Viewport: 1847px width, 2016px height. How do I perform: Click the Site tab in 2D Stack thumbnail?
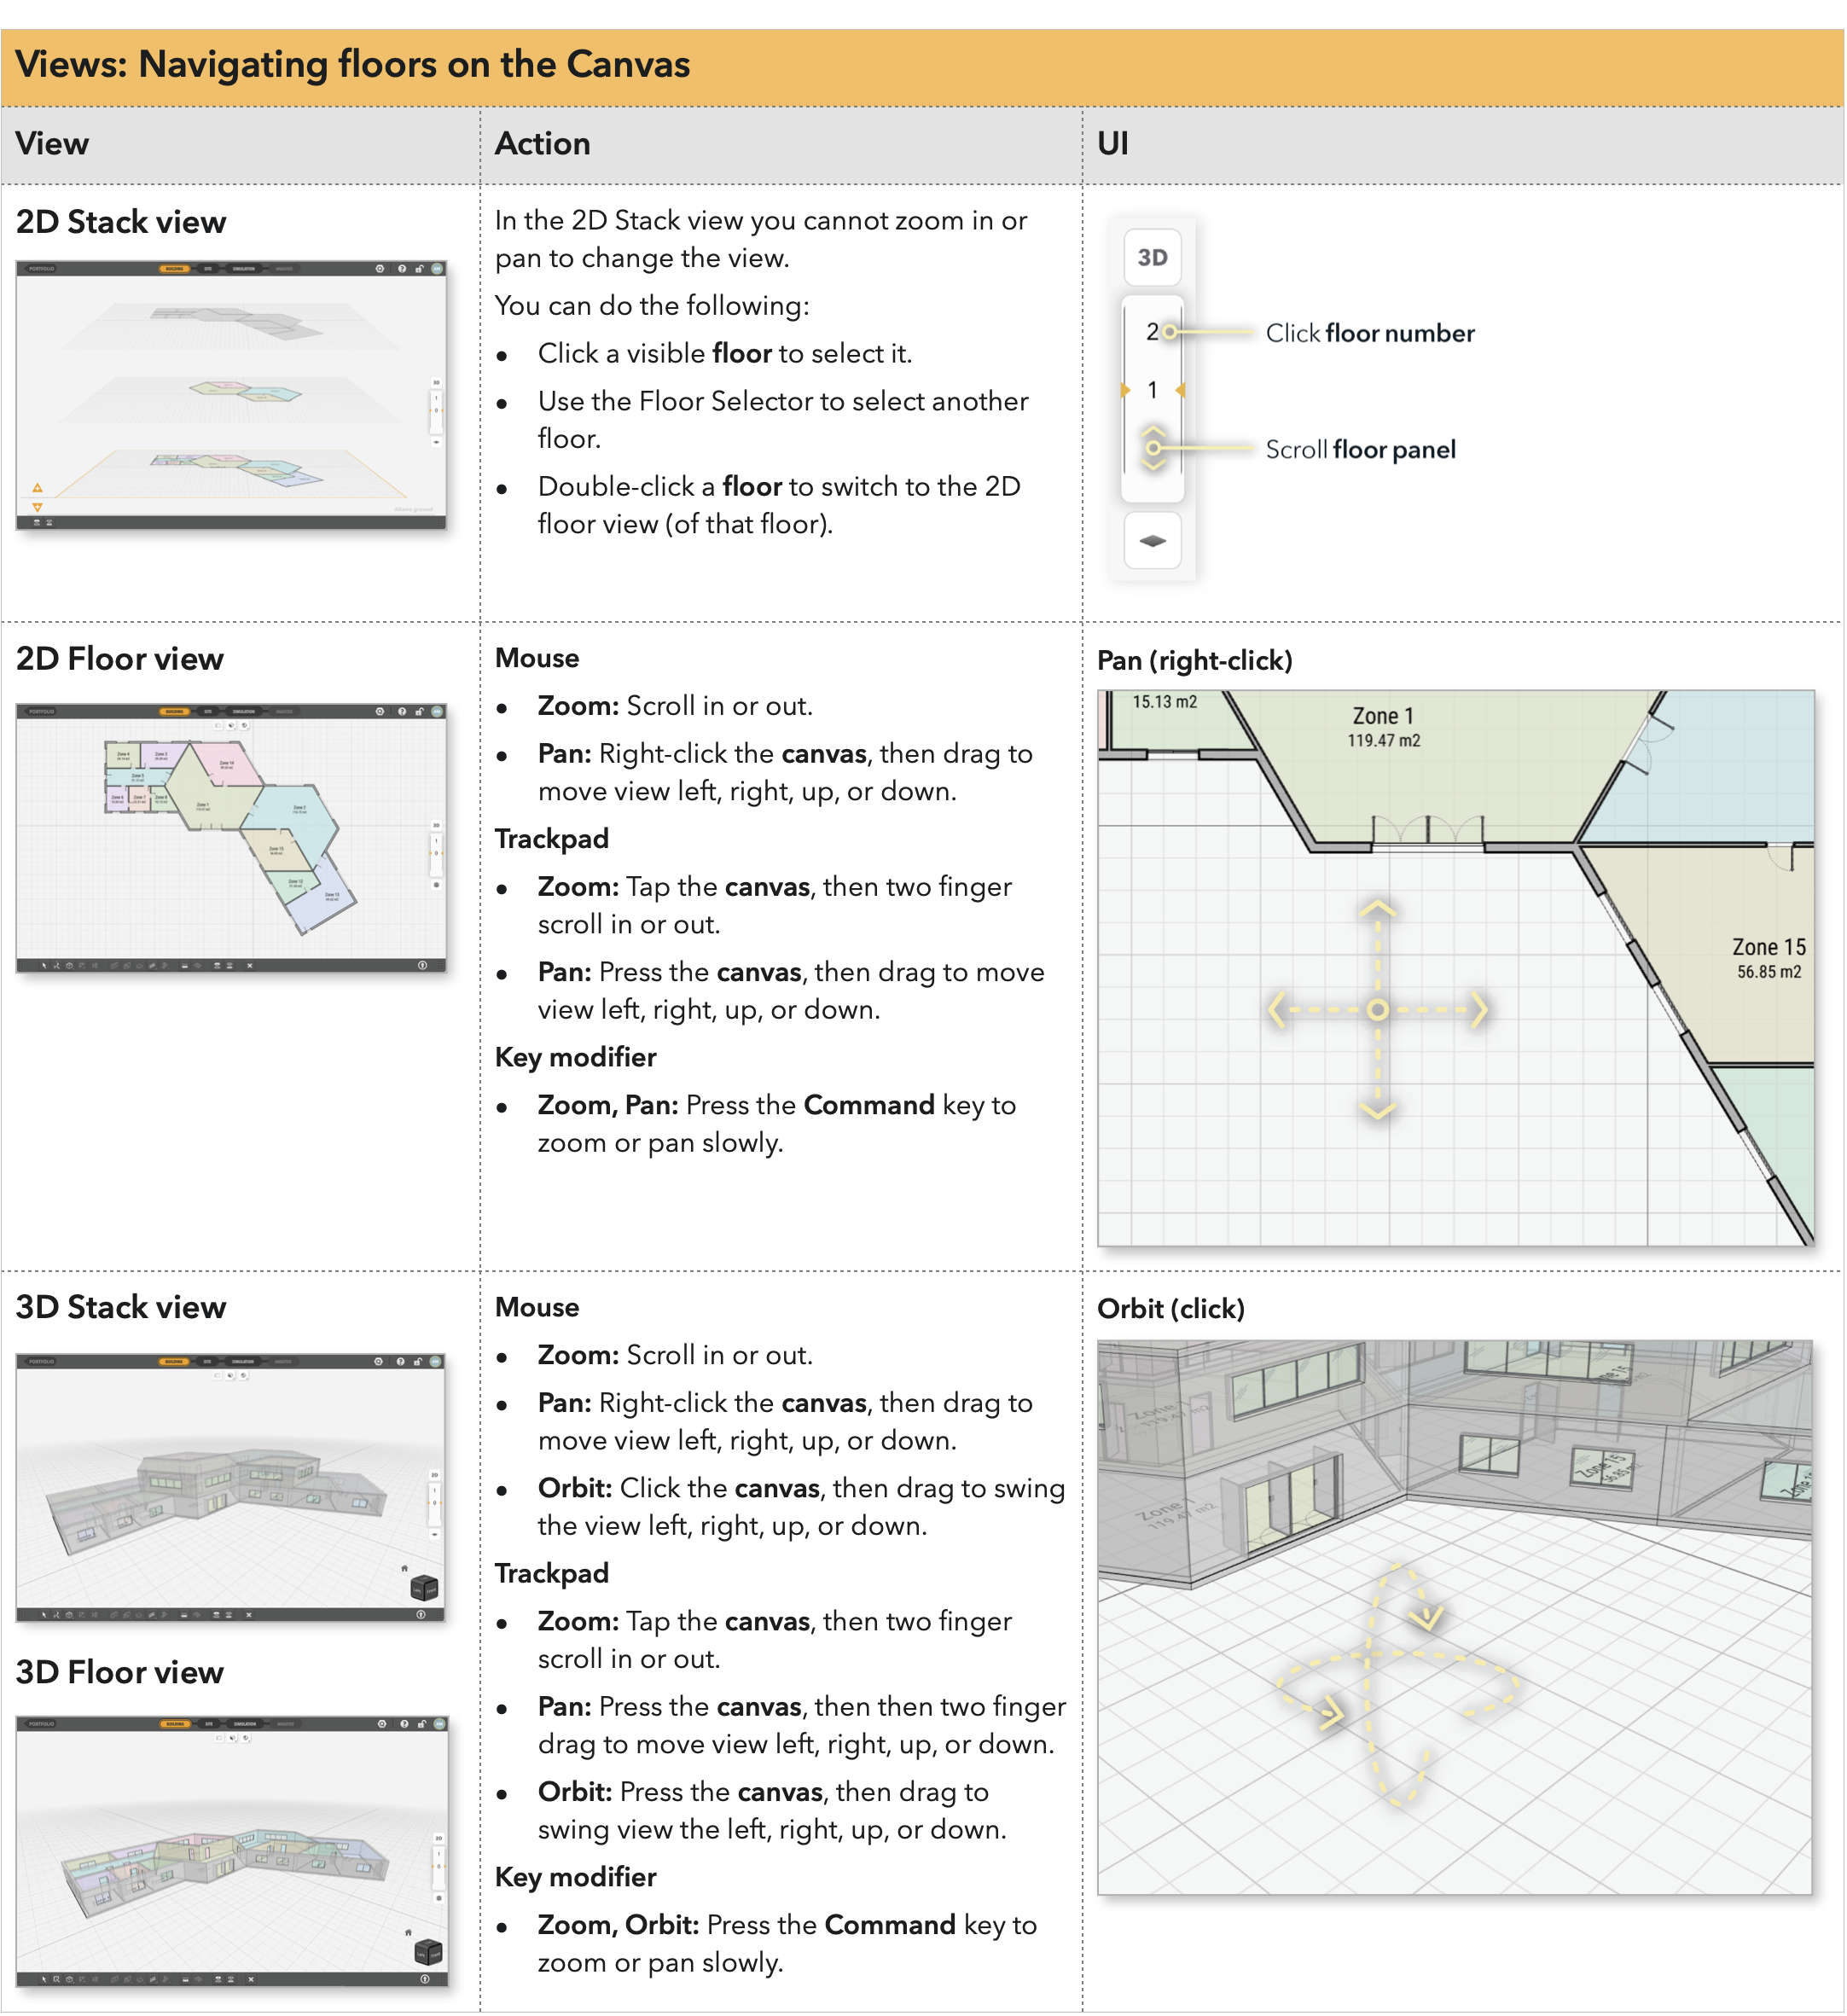click(x=208, y=269)
